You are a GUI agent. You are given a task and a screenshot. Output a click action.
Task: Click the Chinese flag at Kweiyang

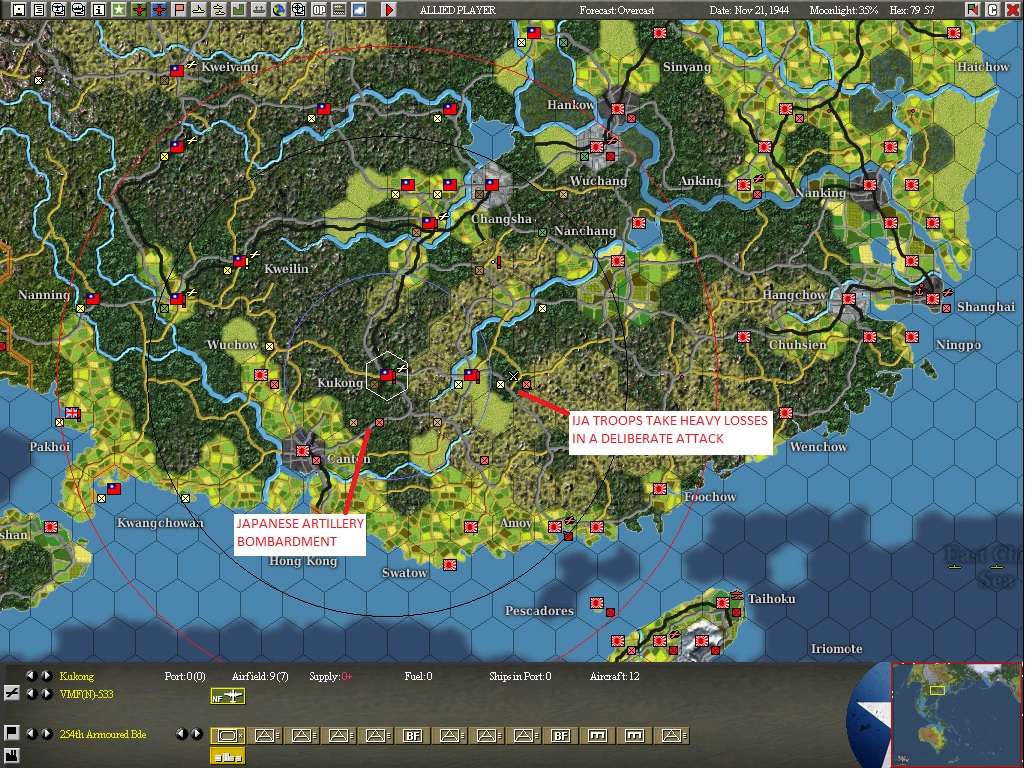pyautogui.click(x=176, y=70)
